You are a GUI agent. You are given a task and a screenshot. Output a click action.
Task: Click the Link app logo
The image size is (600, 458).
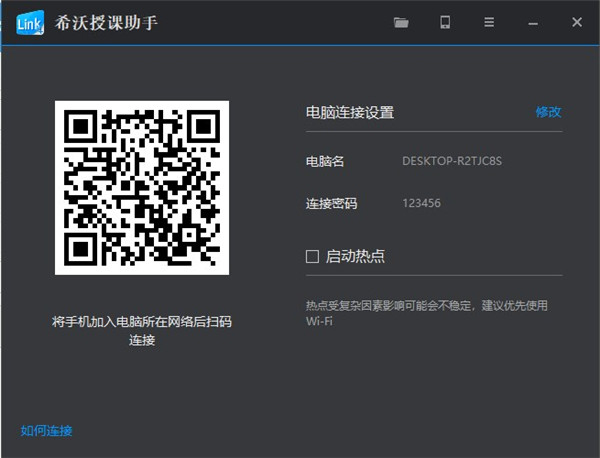30,23
